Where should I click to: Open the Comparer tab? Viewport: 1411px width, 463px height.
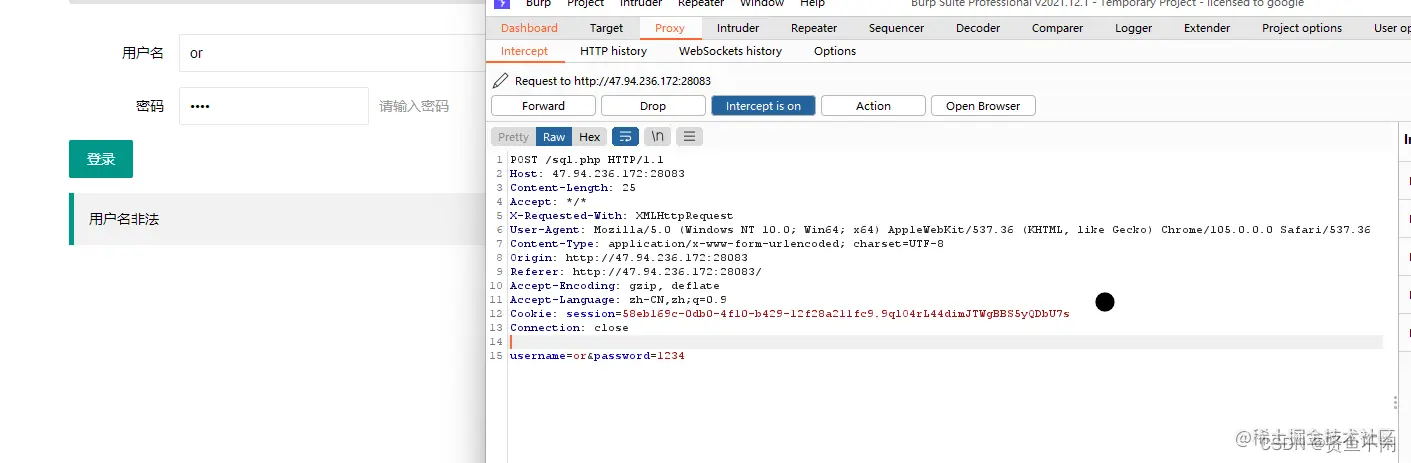(1057, 28)
